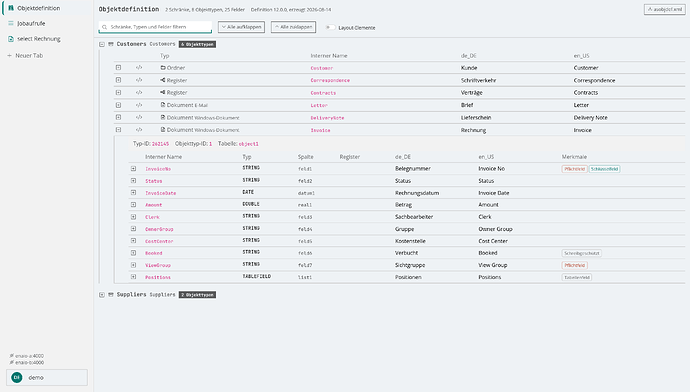Click the cabinet icon next to Customers
The width and height of the screenshot is (690, 392).
point(111,44)
